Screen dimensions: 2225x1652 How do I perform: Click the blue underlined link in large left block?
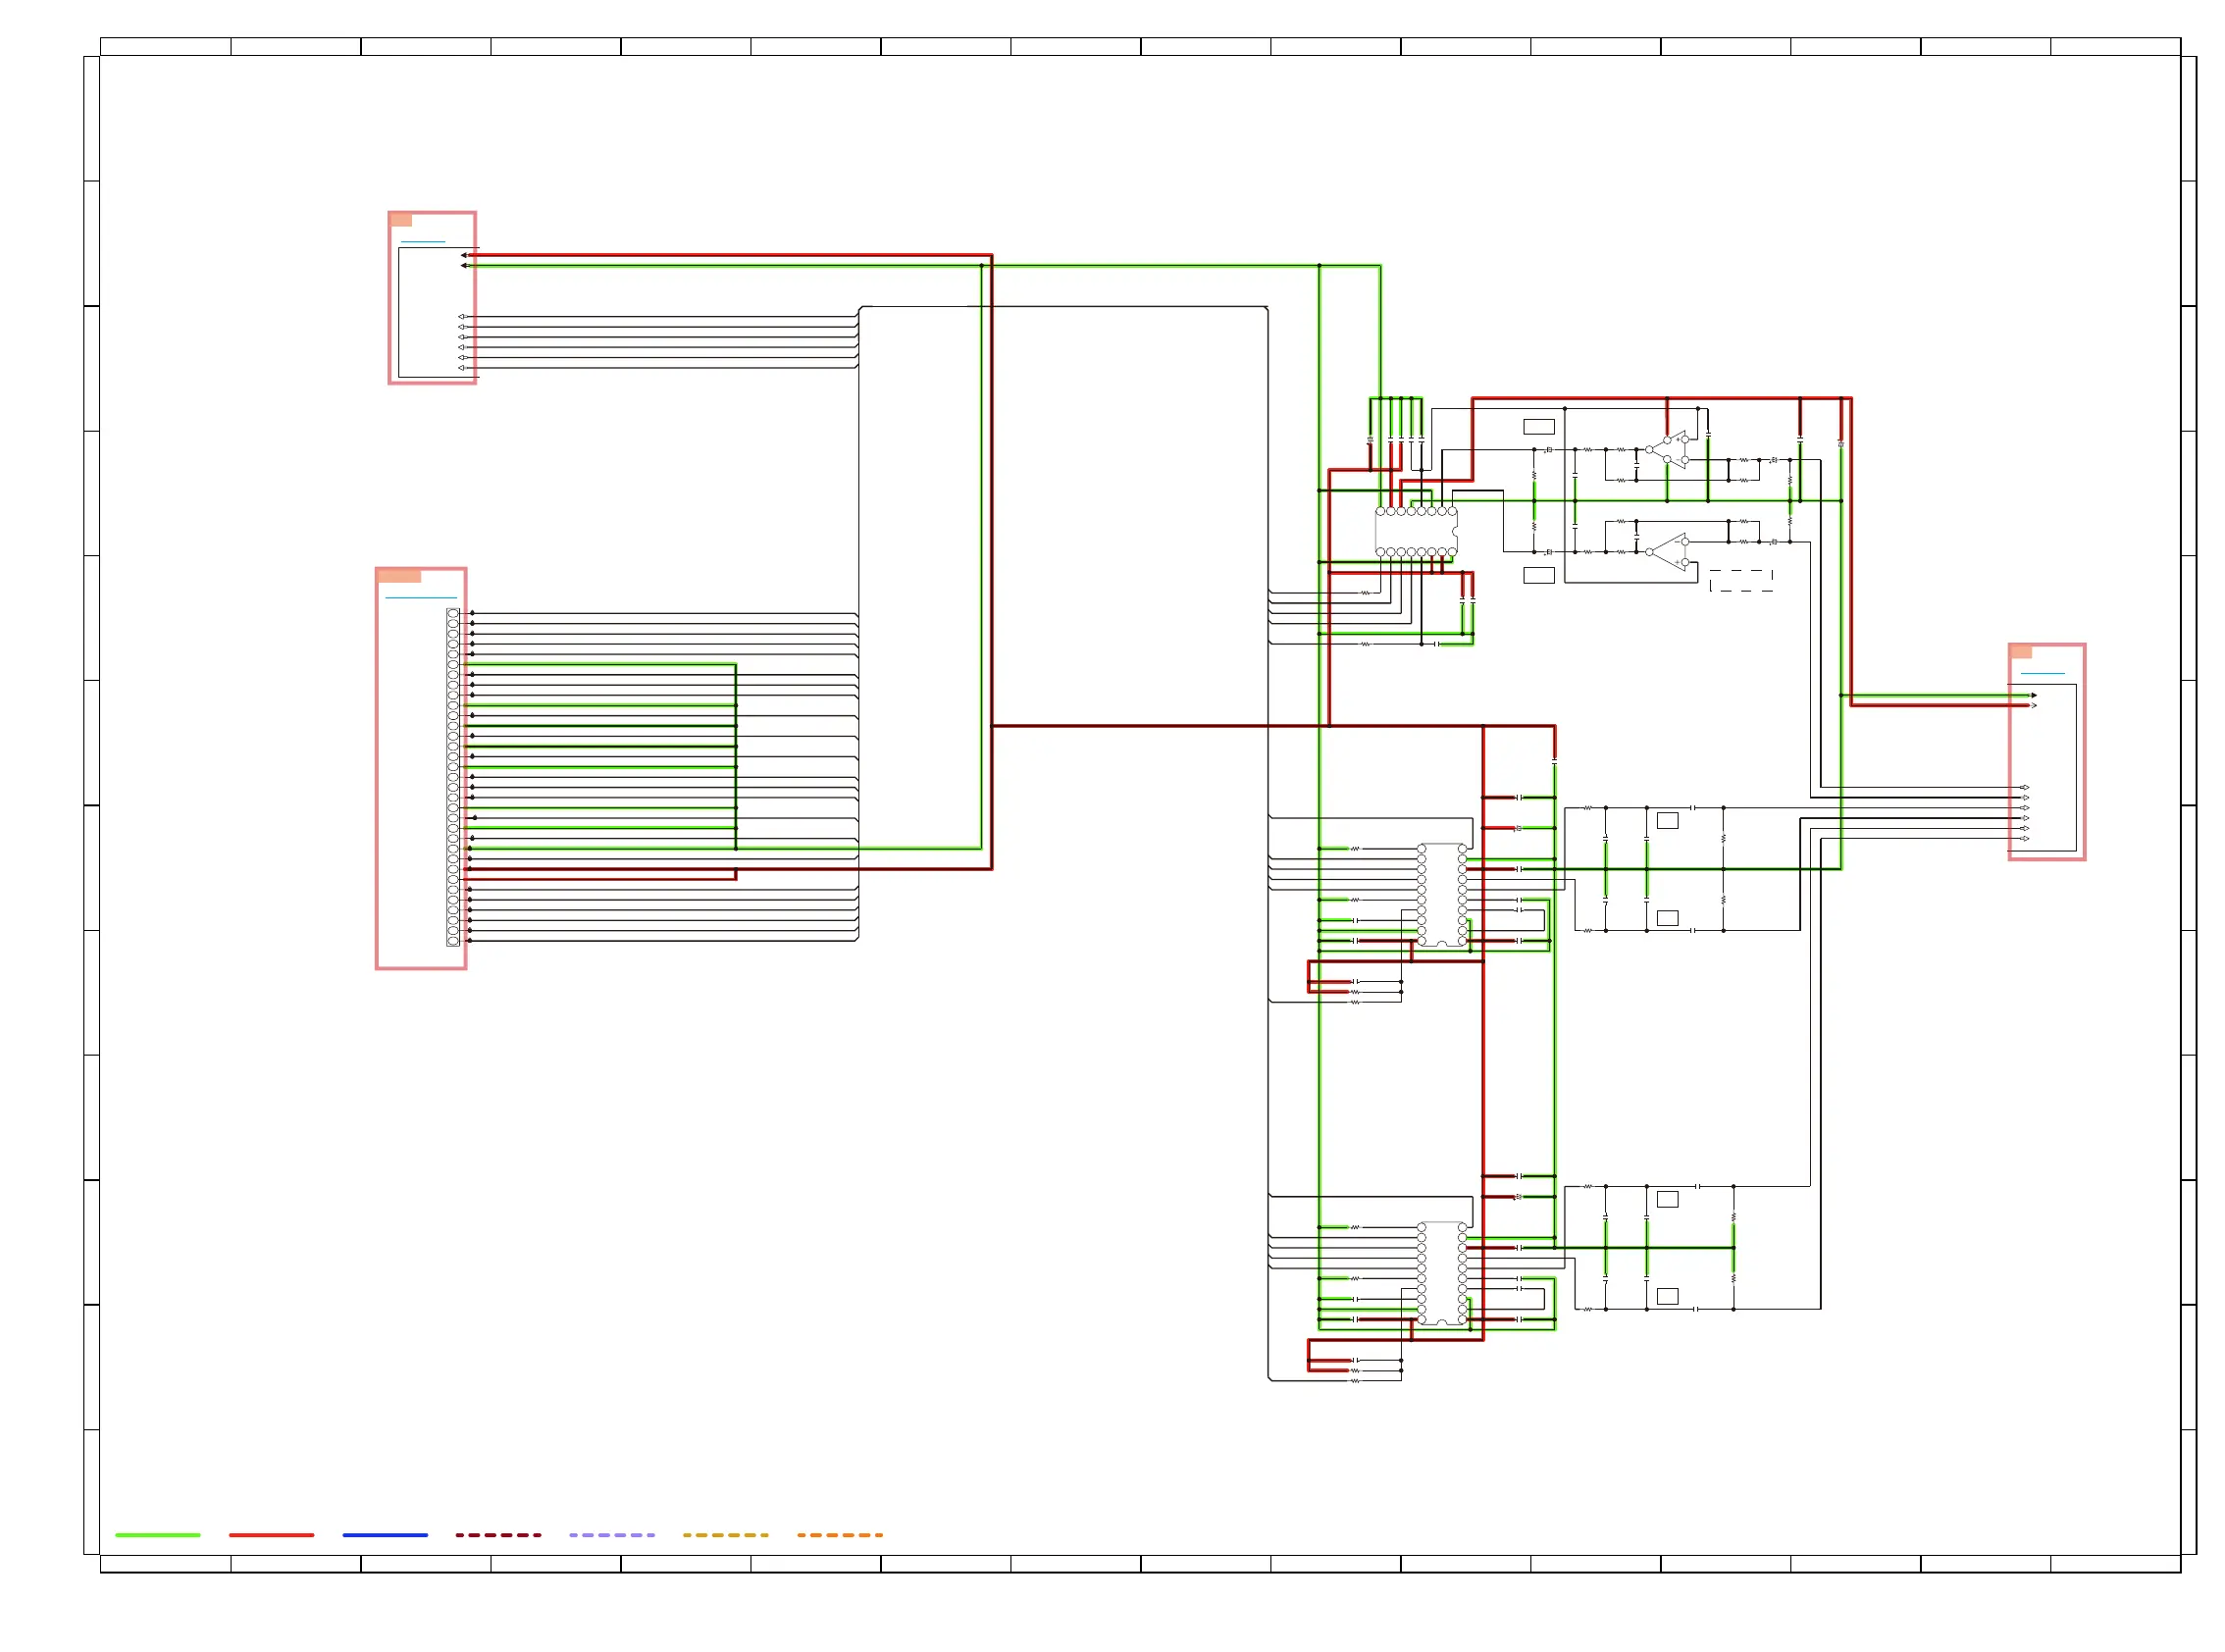click(x=420, y=597)
